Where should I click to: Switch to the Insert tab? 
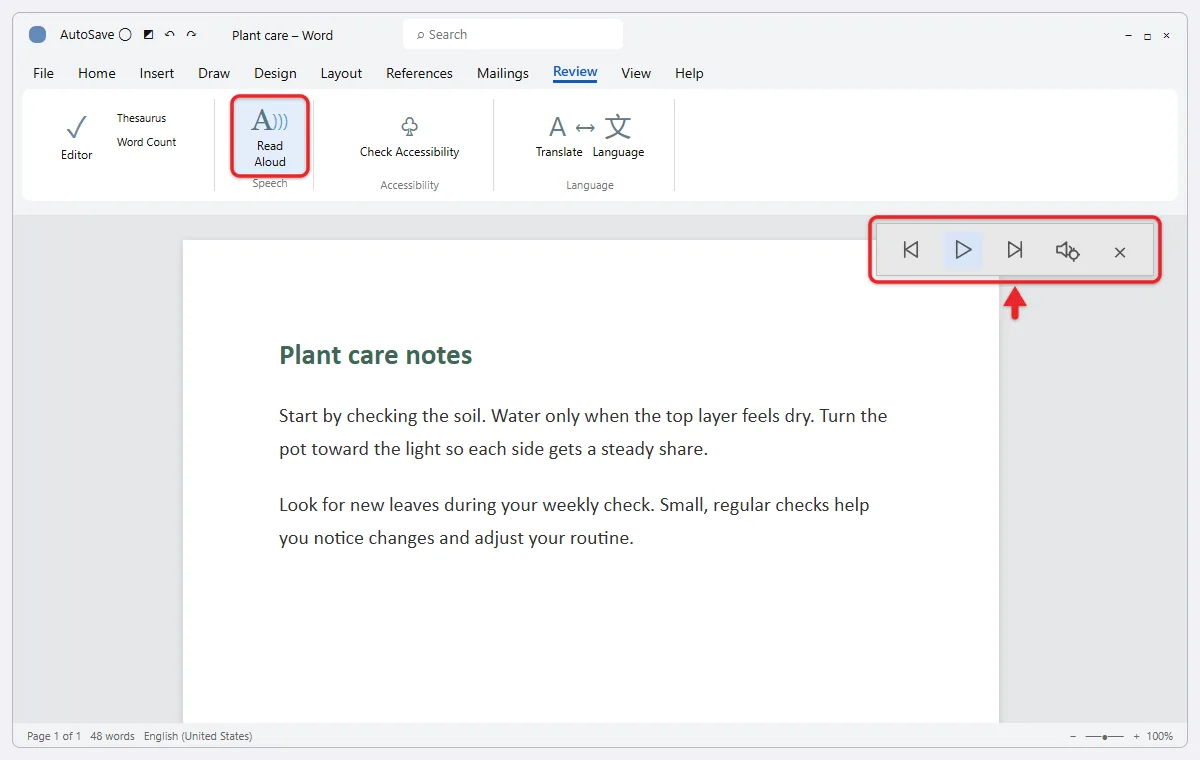click(x=157, y=73)
